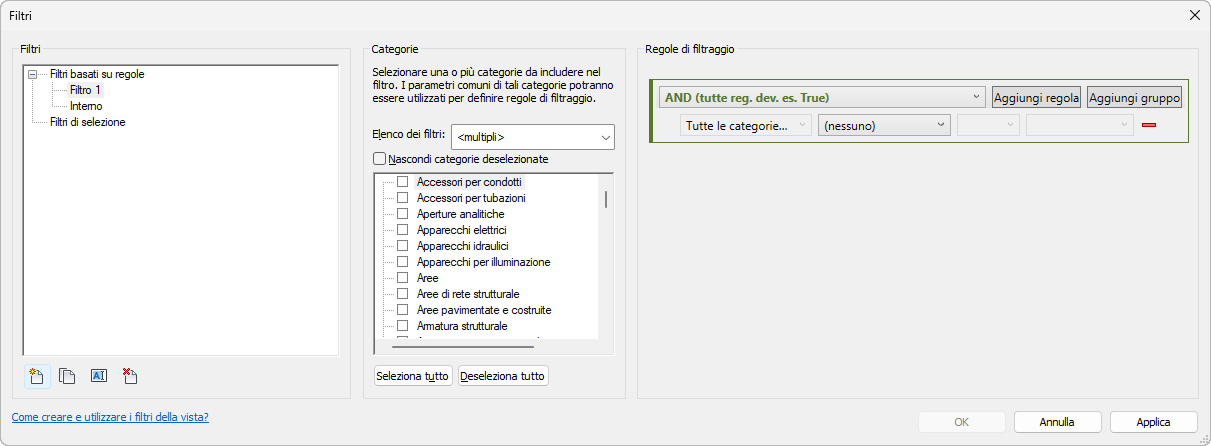Check the Accessori per condotti category
Screen dimensions: 1211x446
coord(403,182)
